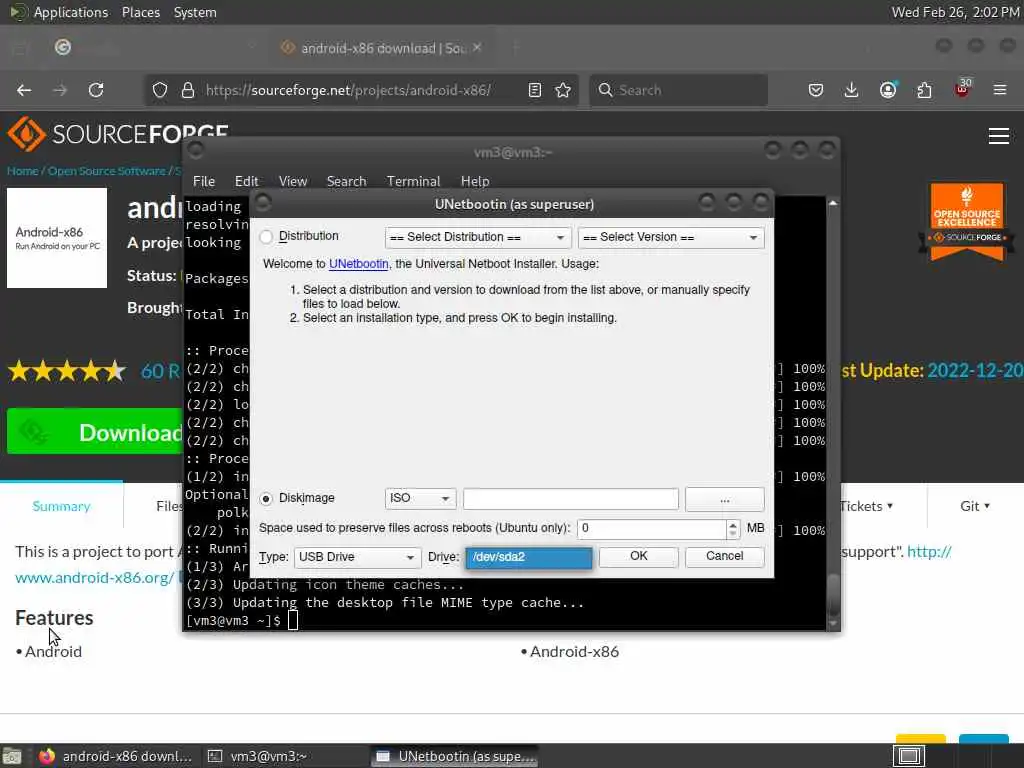Open the USB Drive type dropdown
The height and width of the screenshot is (768, 1024).
click(357, 557)
